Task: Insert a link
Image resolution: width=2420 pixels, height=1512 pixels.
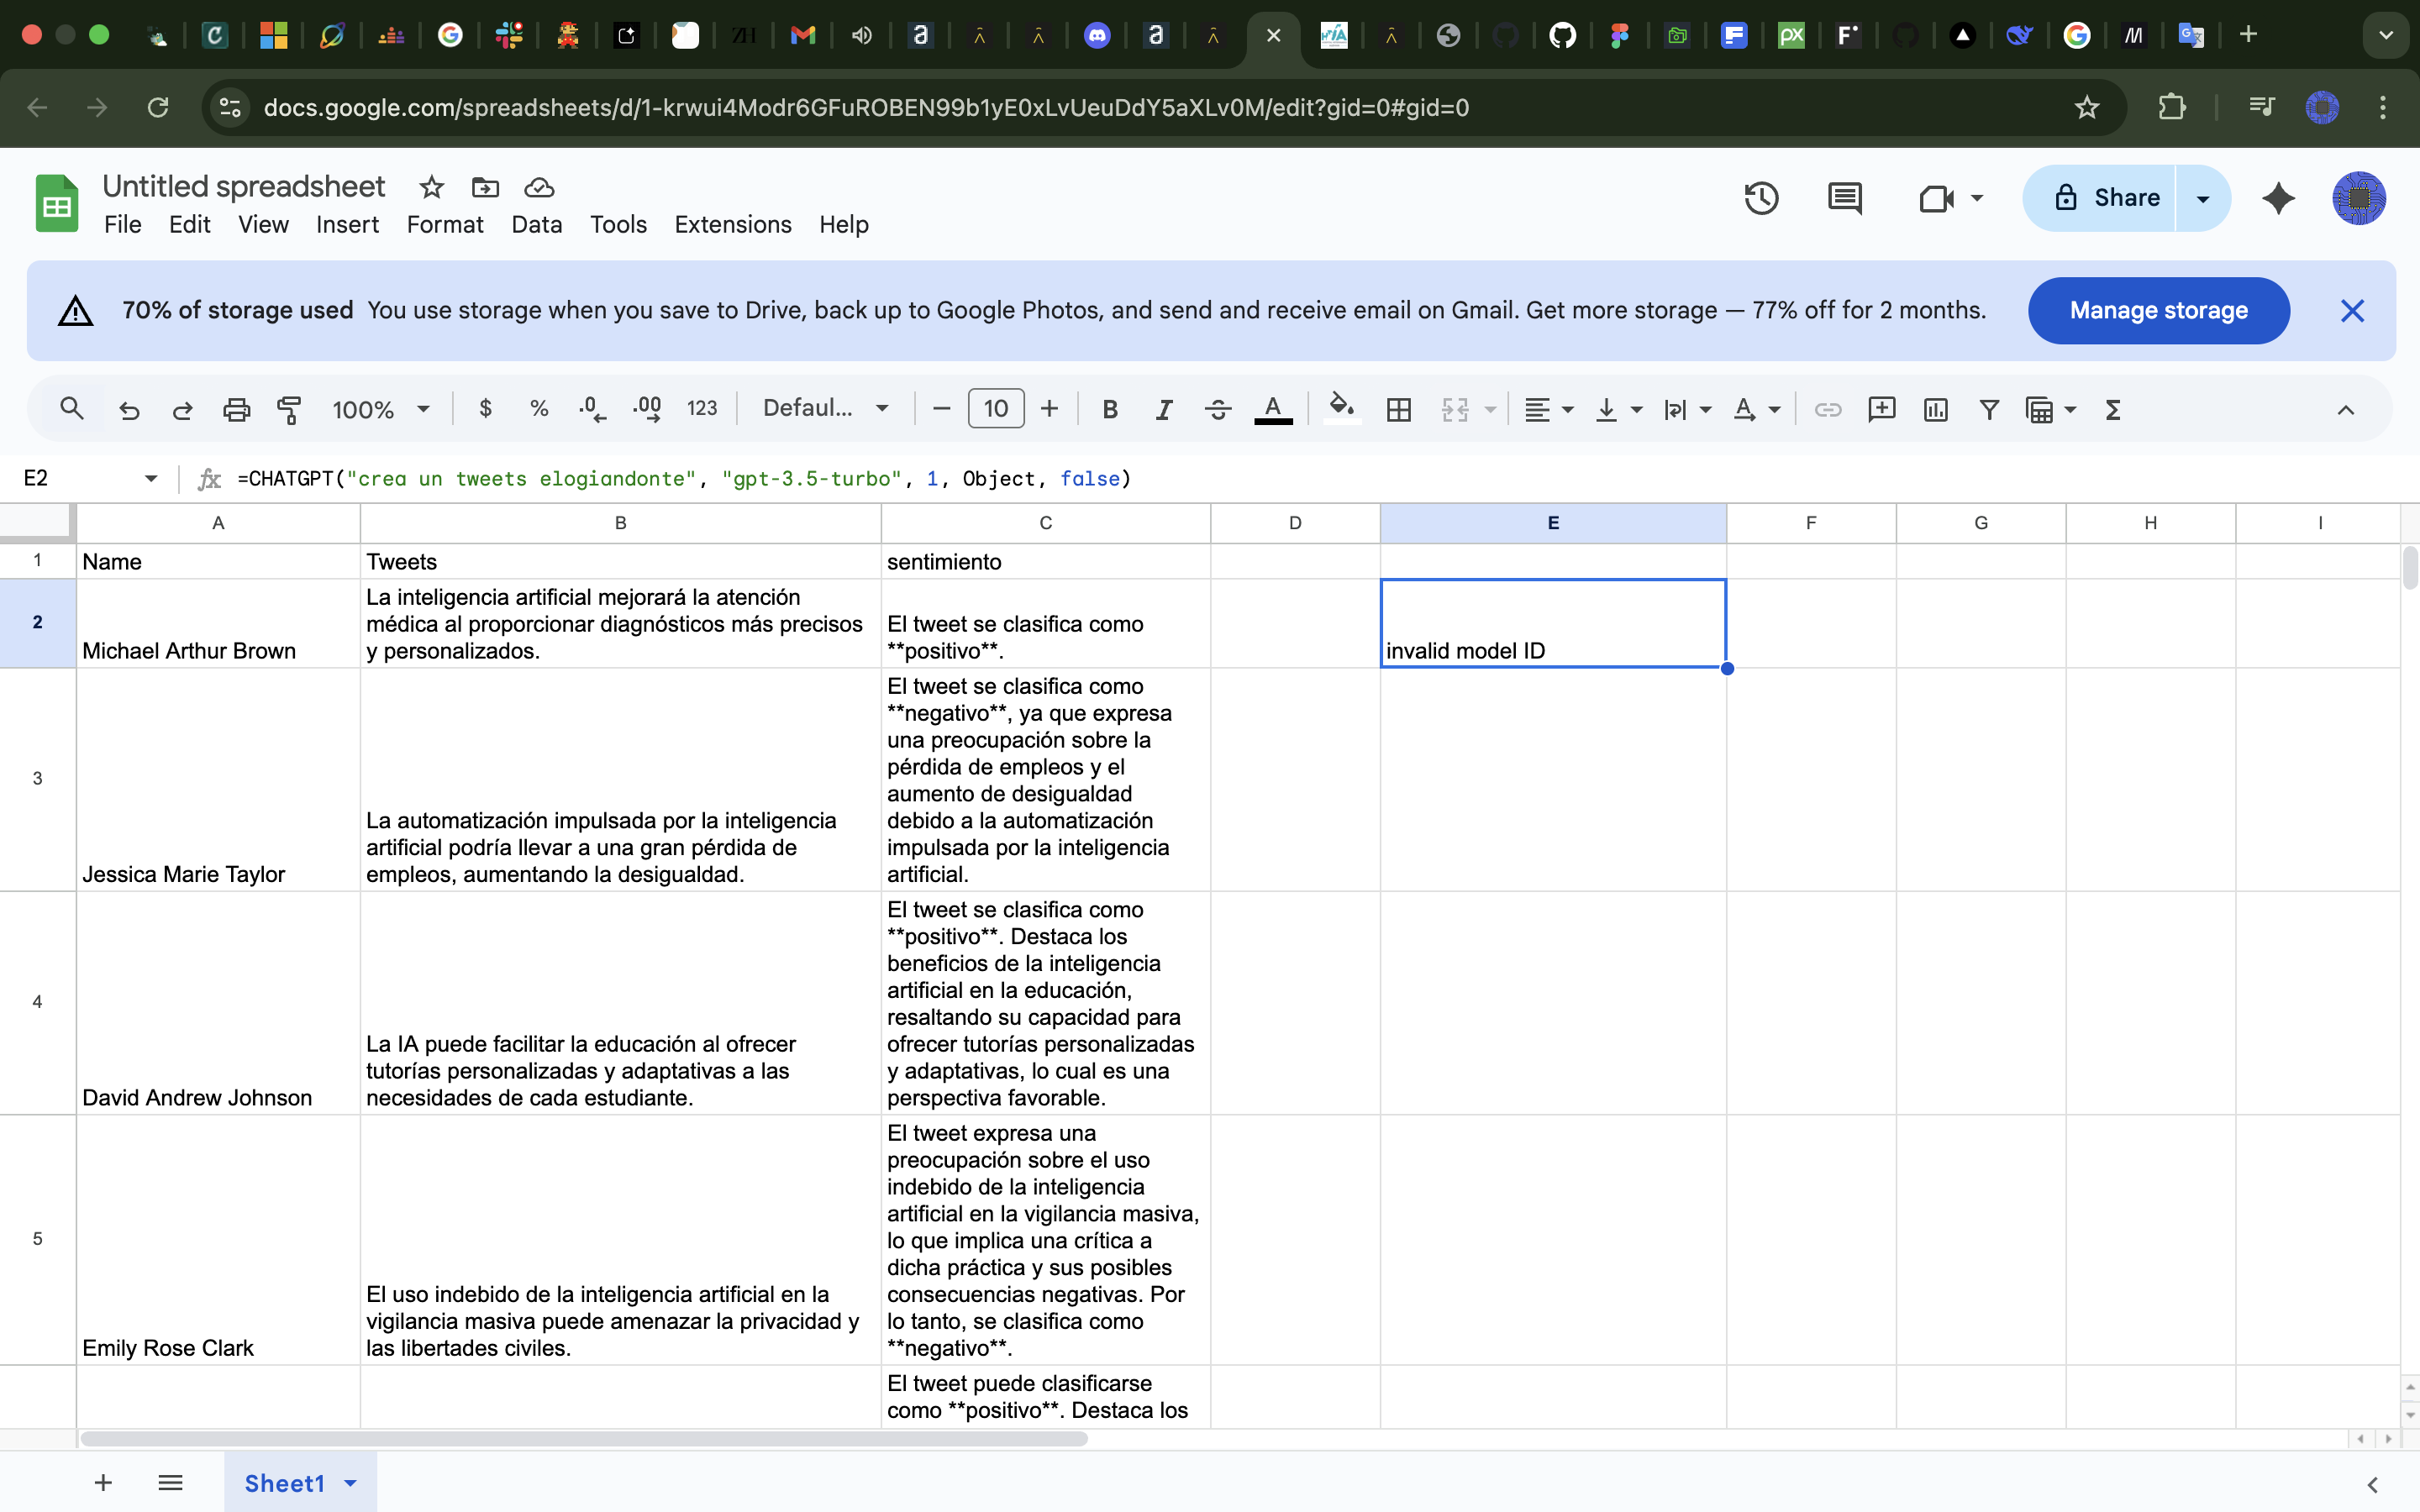Action: [1827, 409]
